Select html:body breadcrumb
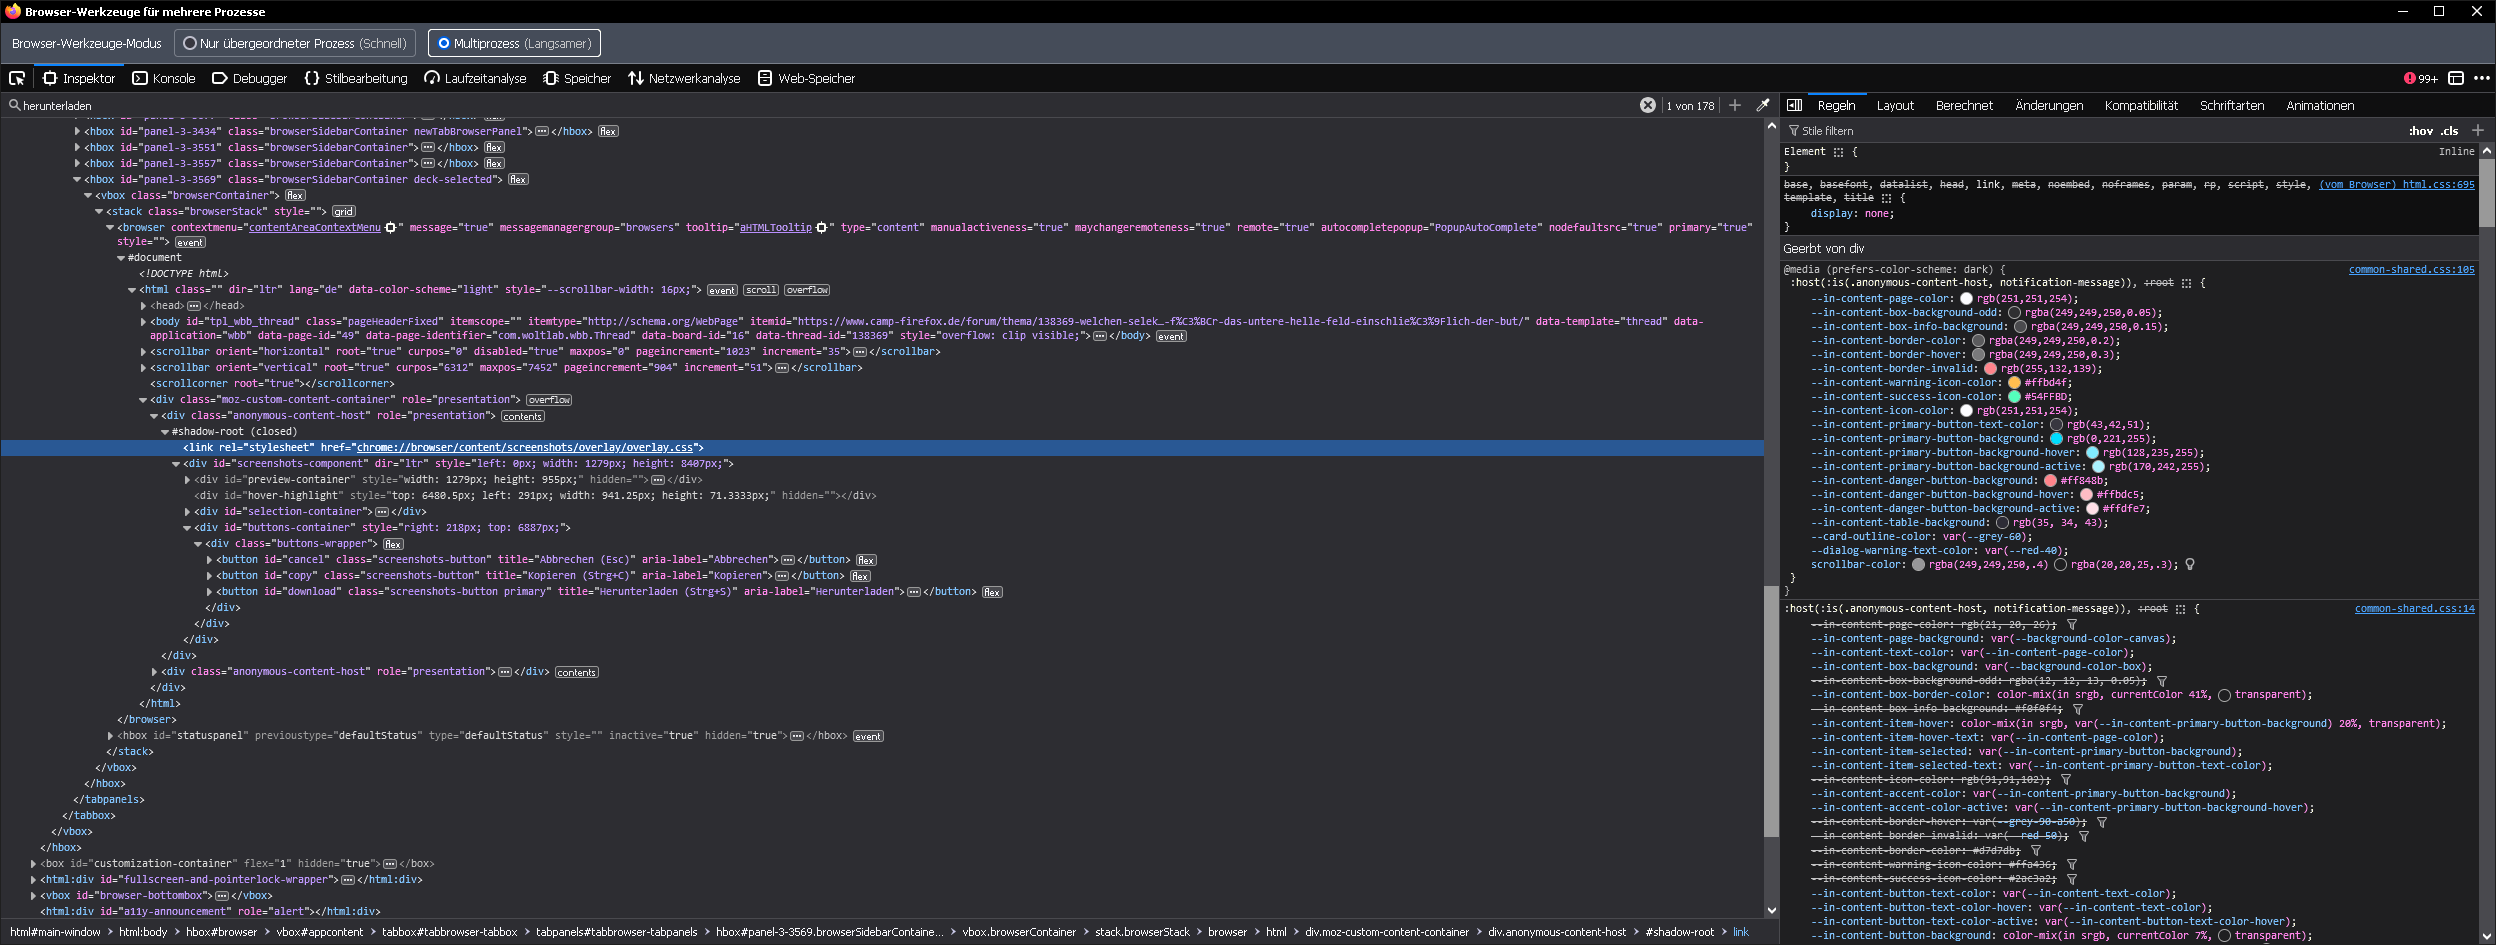Screen dimensions: 2496x945 click(x=143, y=932)
